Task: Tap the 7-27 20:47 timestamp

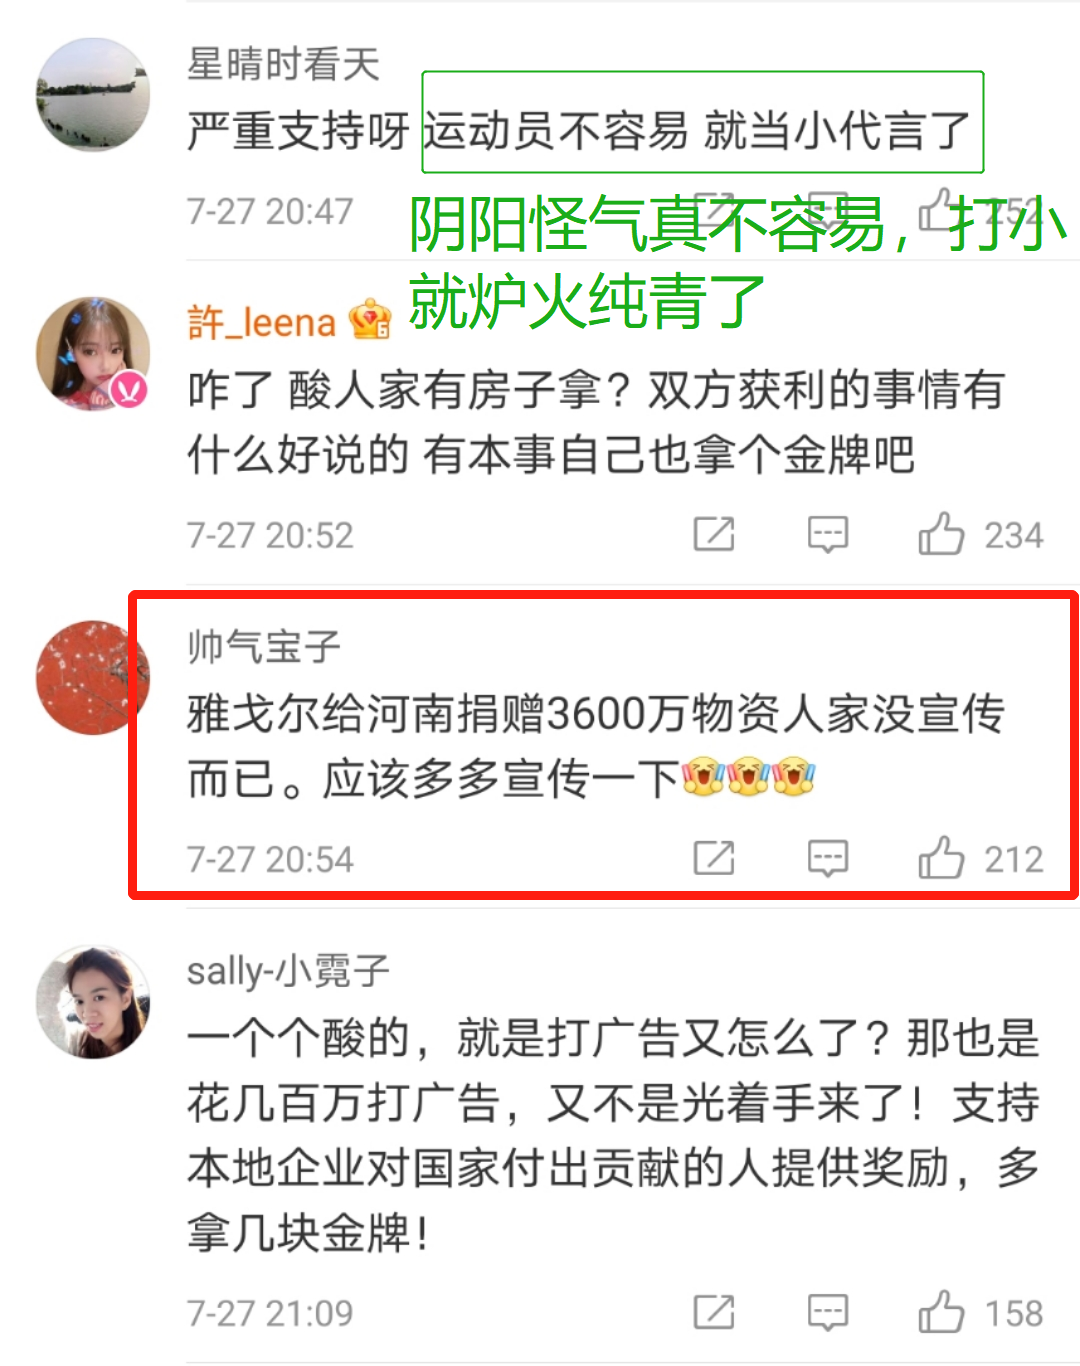Action: 270,211
